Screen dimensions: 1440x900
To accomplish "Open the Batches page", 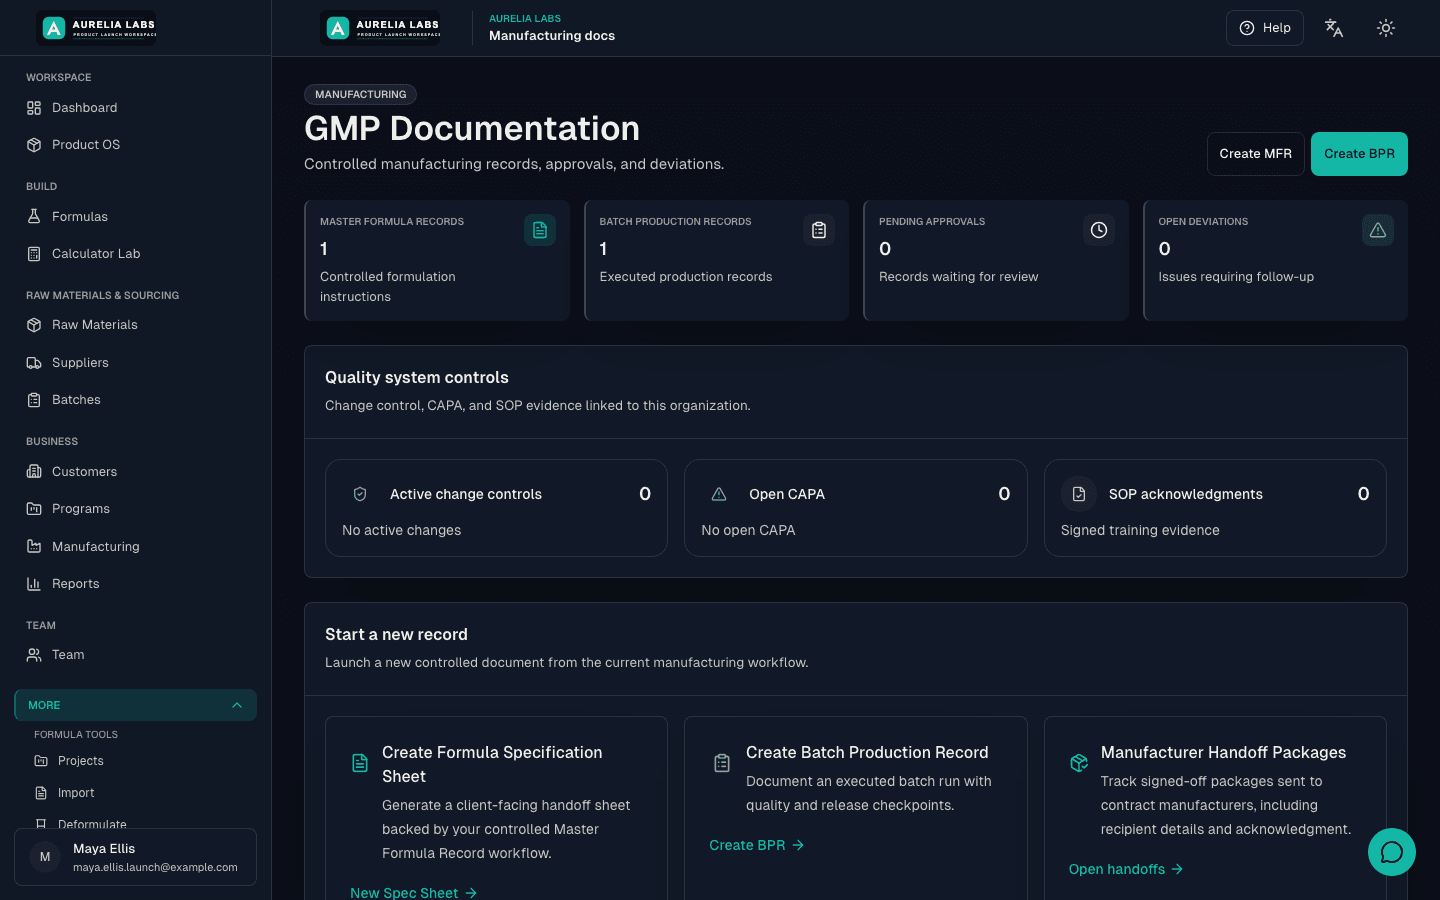I will pos(135,400).
